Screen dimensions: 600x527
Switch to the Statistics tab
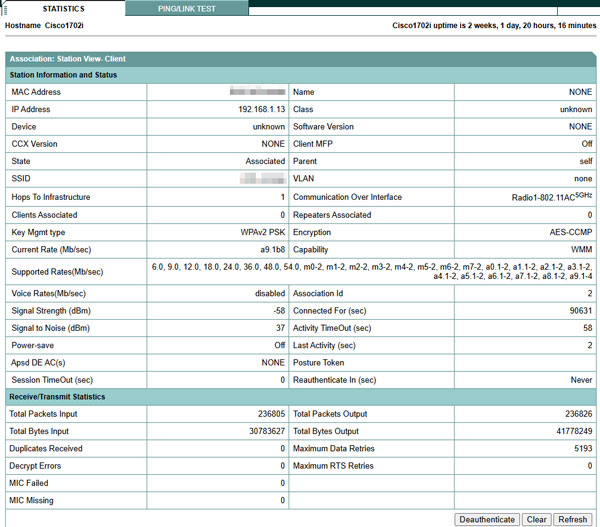62,8
